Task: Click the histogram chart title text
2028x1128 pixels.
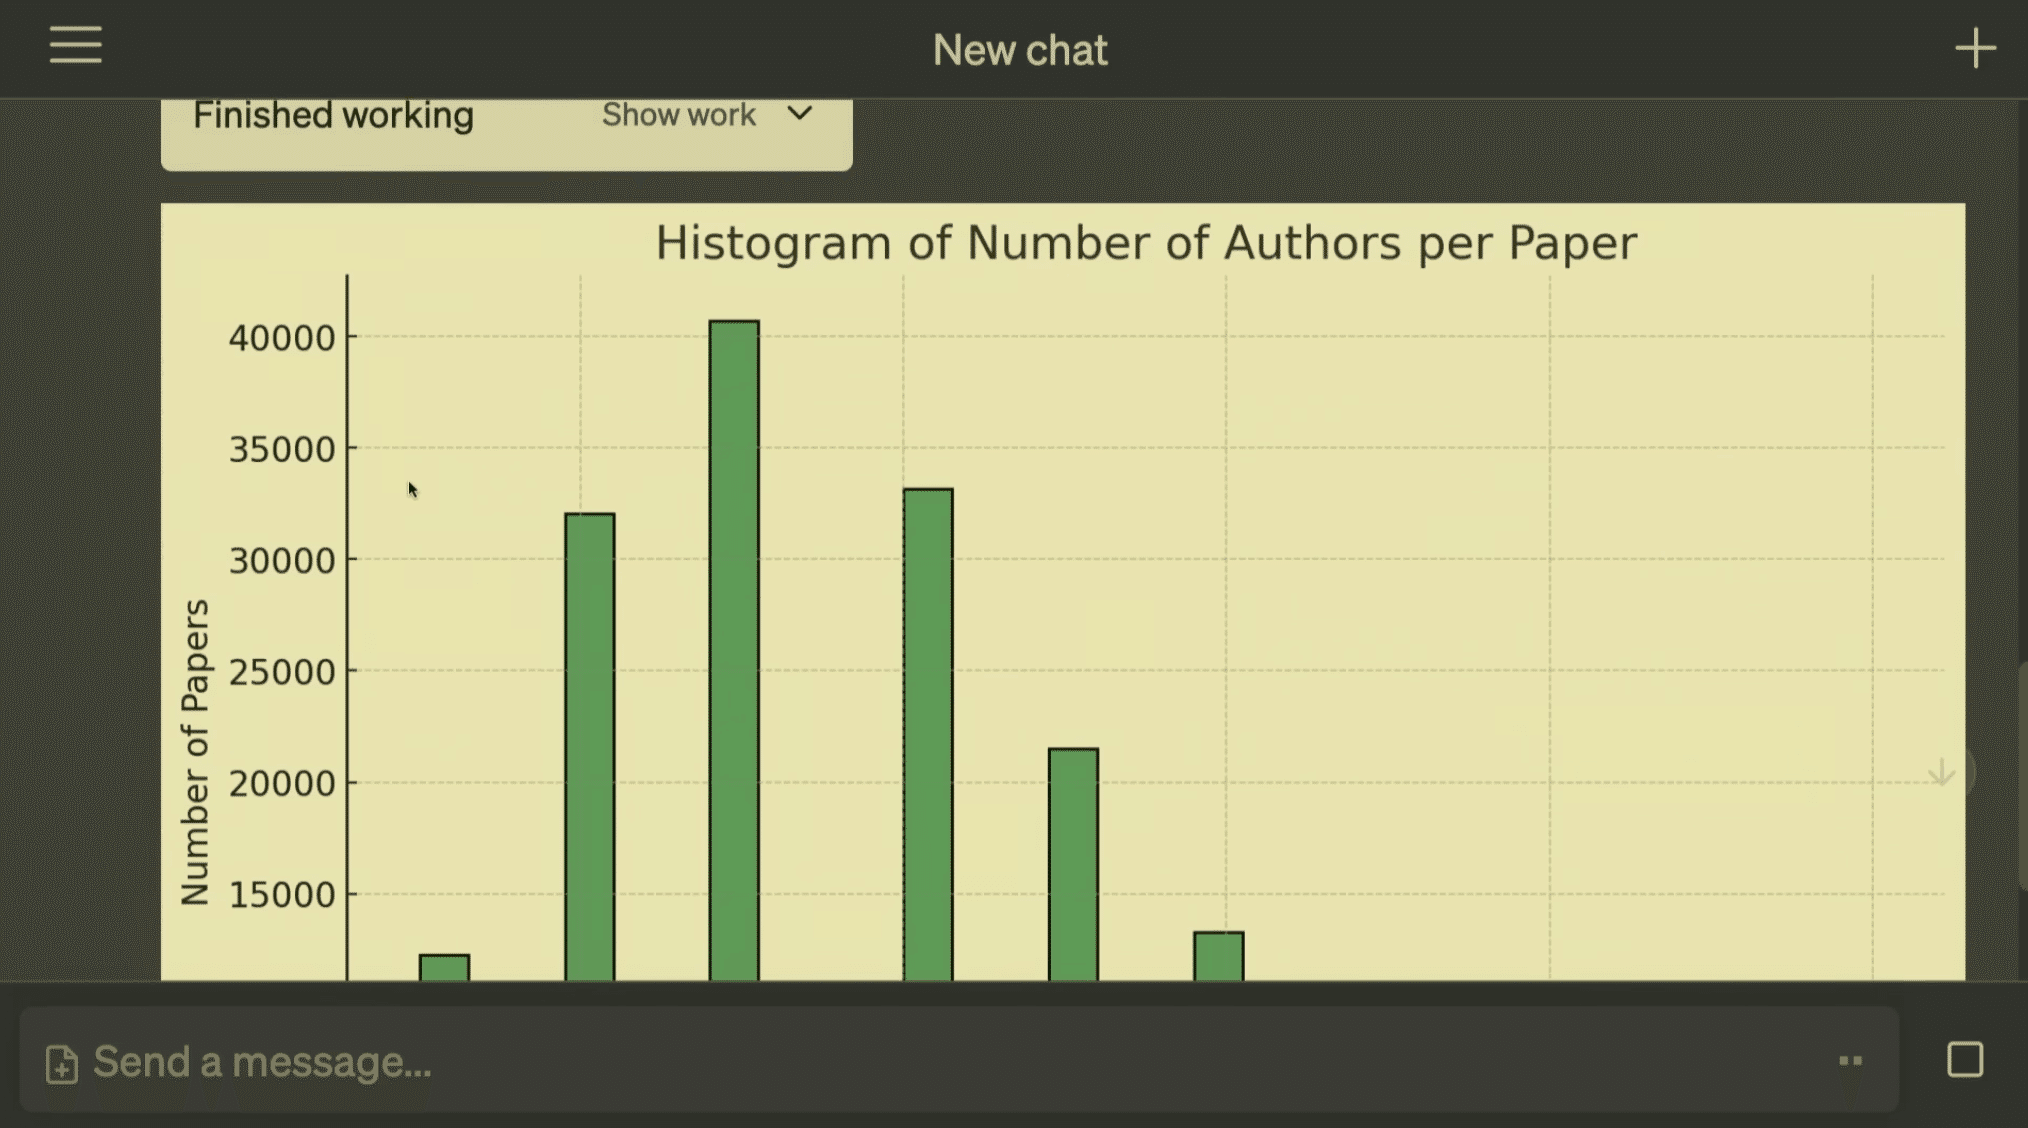Action: [x=1145, y=243]
